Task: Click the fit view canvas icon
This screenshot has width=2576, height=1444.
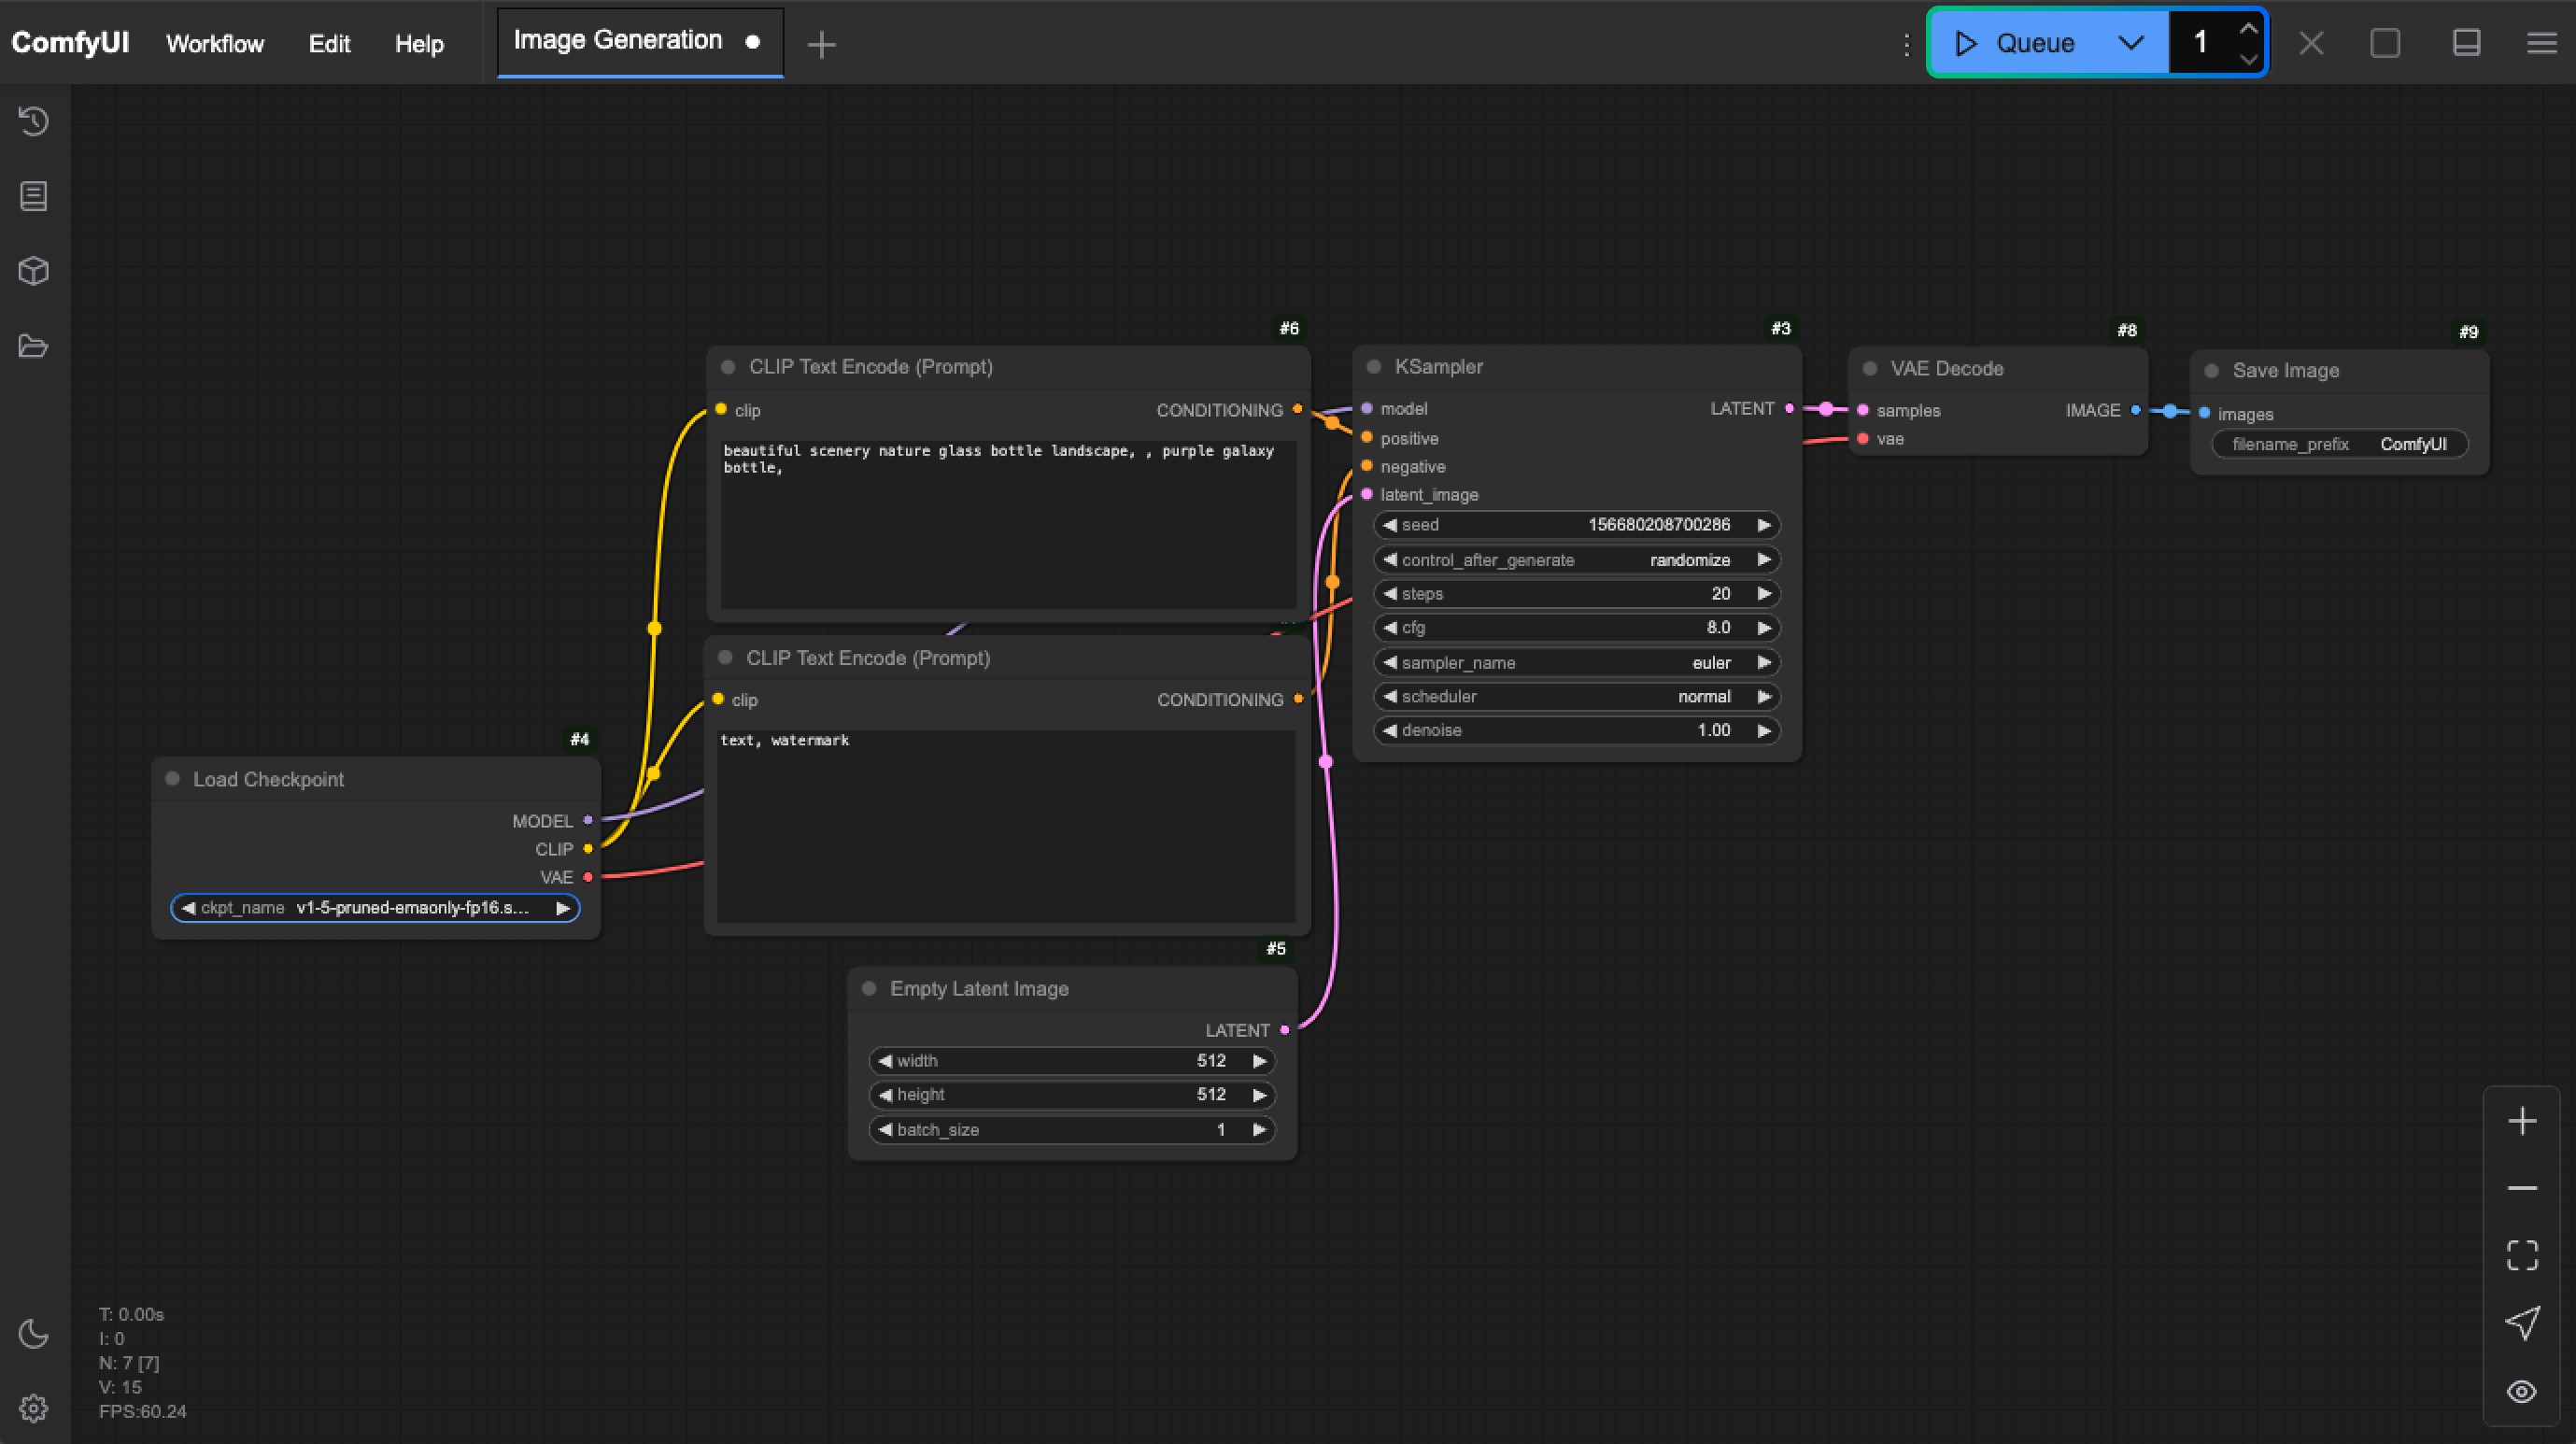Action: point(2522,1255)
